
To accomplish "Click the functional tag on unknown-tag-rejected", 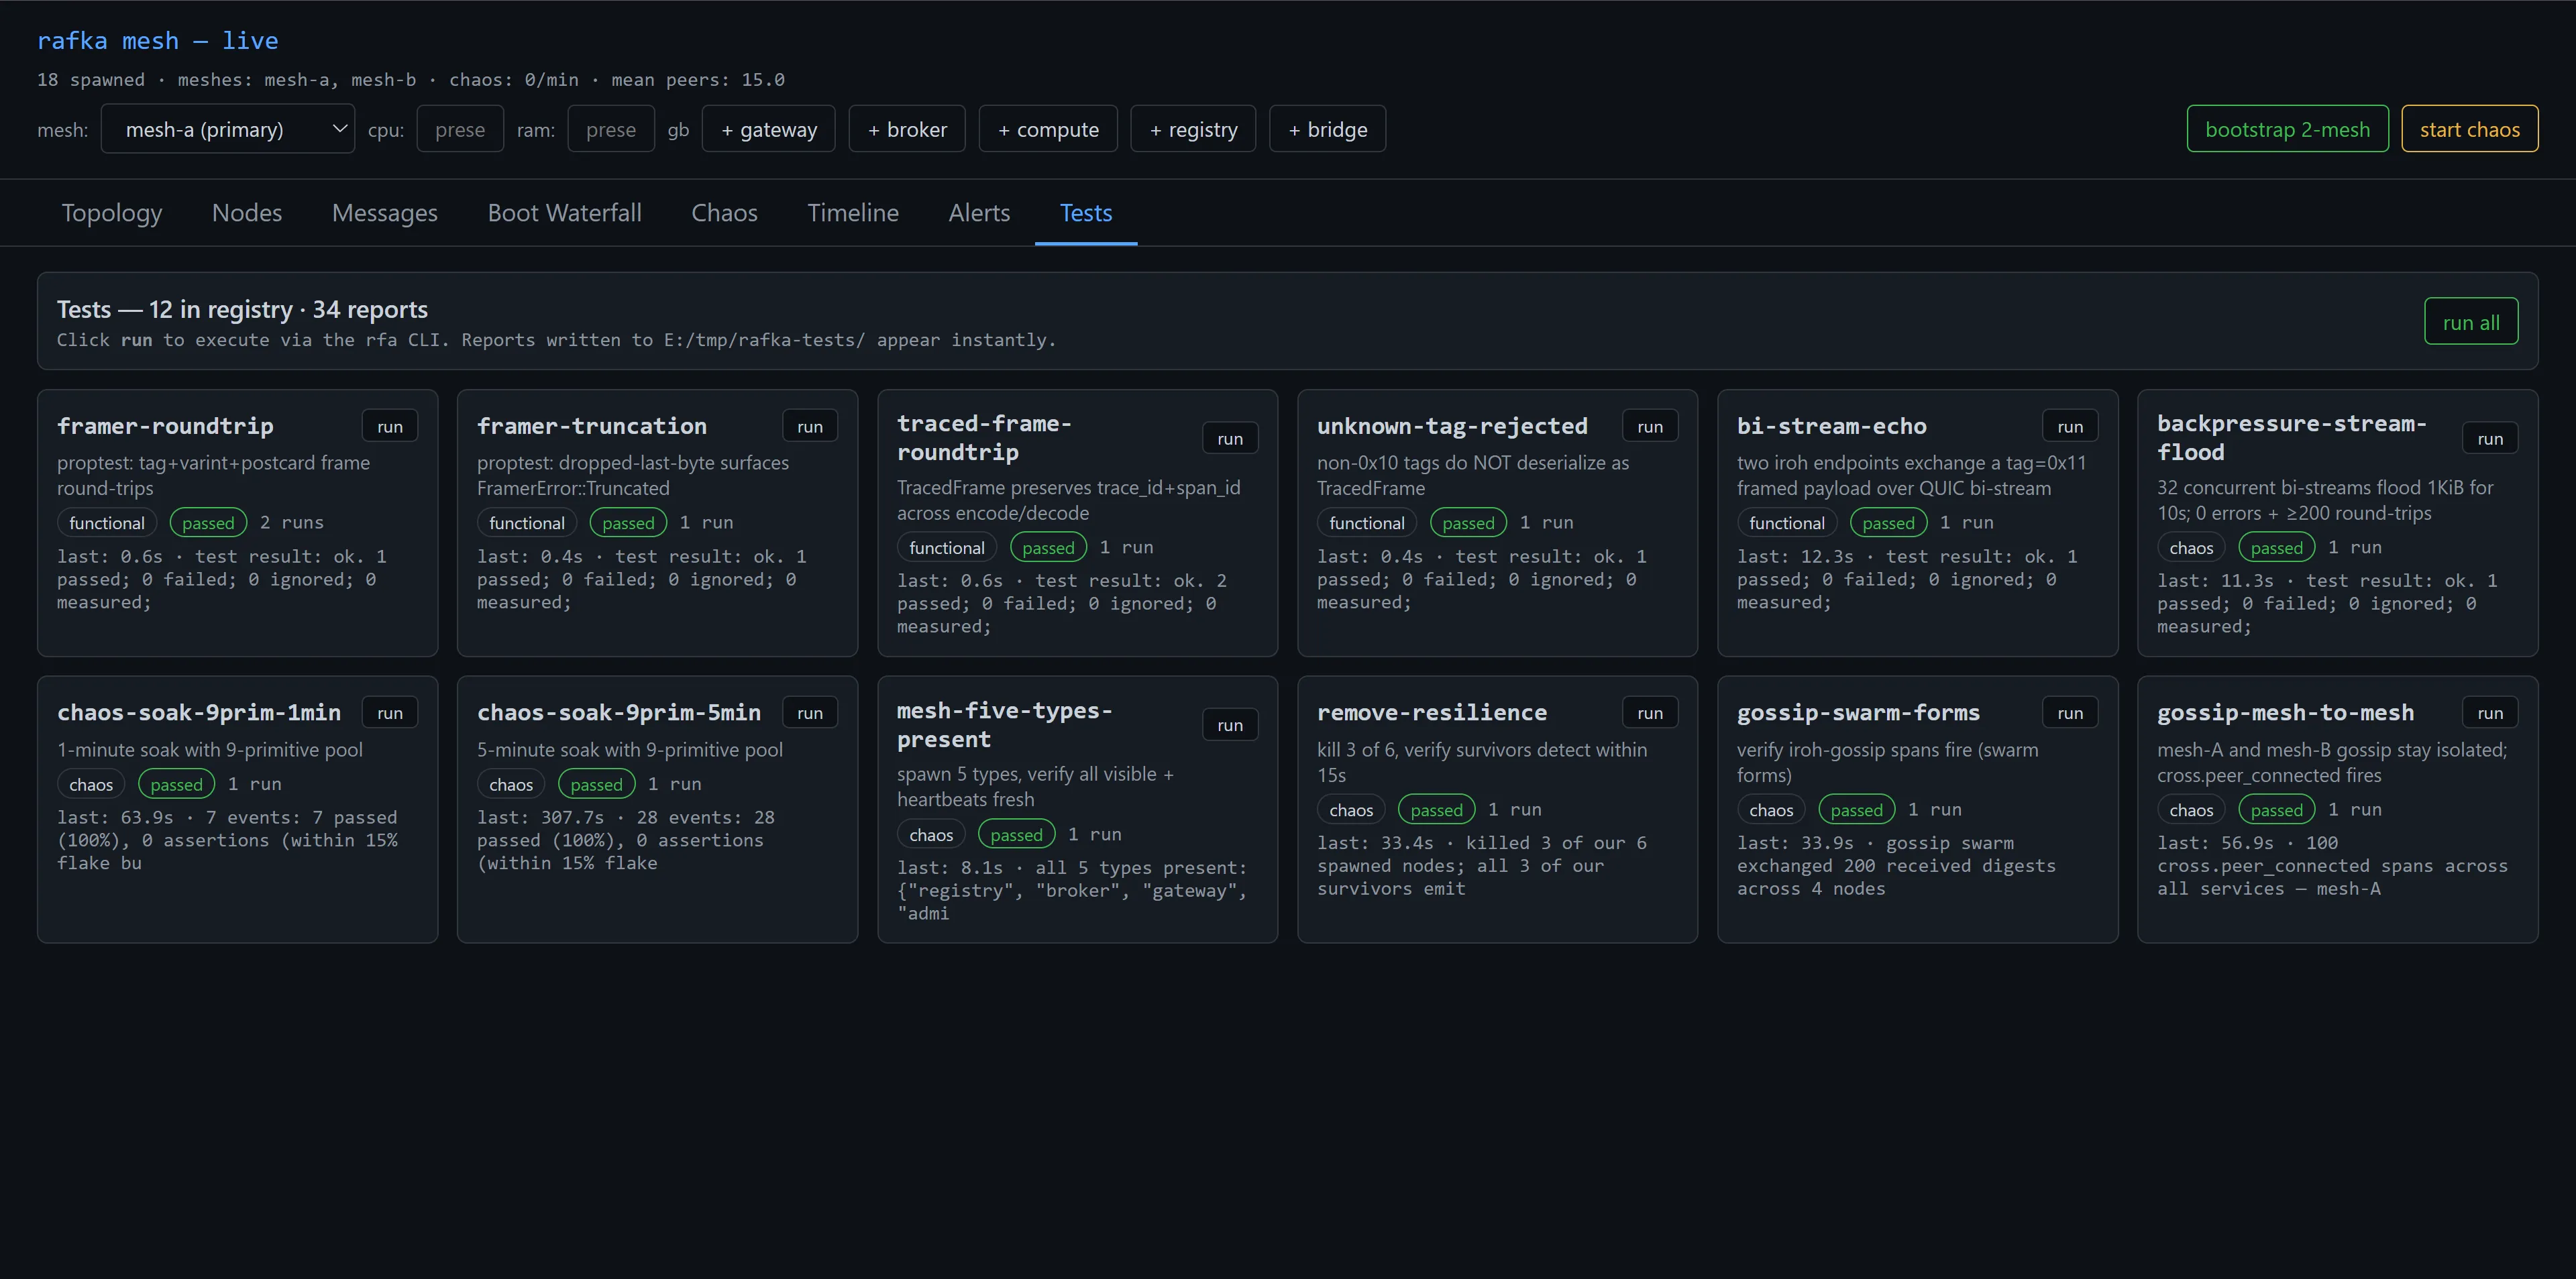I will (x=1367, y=523).
